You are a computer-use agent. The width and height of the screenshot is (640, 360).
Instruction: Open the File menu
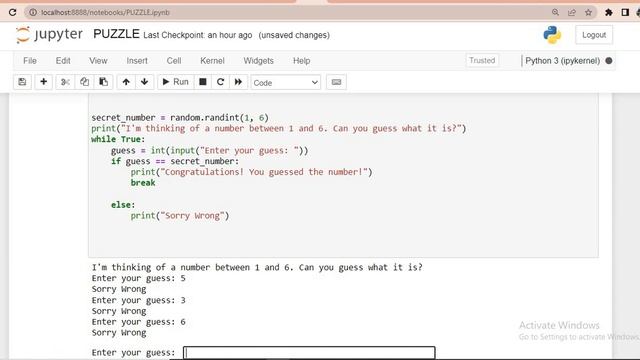(30, 61)
